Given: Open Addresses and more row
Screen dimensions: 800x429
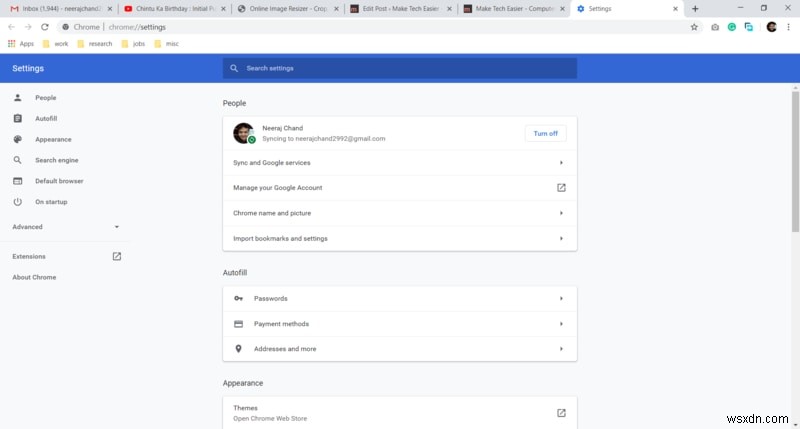Looking at the screenshot, I should (x=399, y=349).
